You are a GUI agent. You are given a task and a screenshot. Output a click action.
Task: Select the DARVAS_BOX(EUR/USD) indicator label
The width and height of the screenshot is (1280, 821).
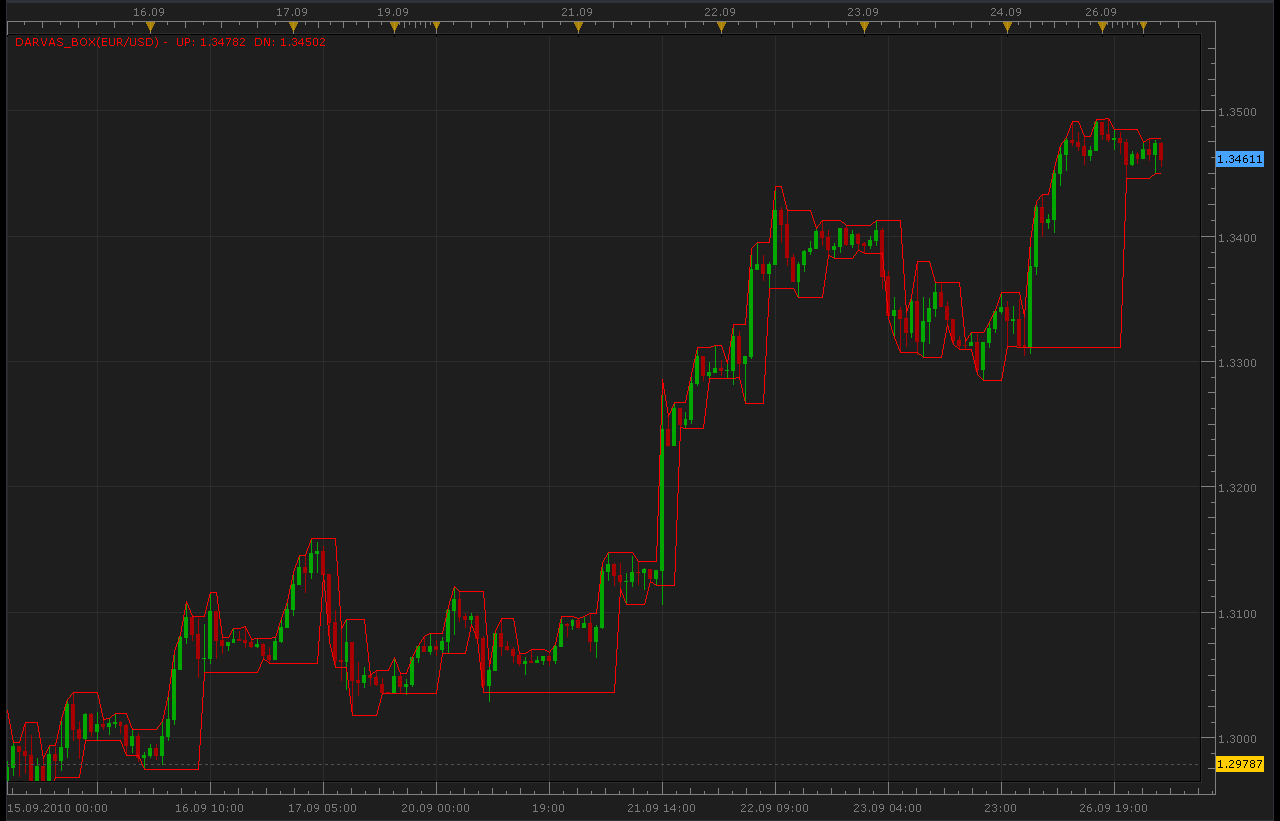point(87,42)
